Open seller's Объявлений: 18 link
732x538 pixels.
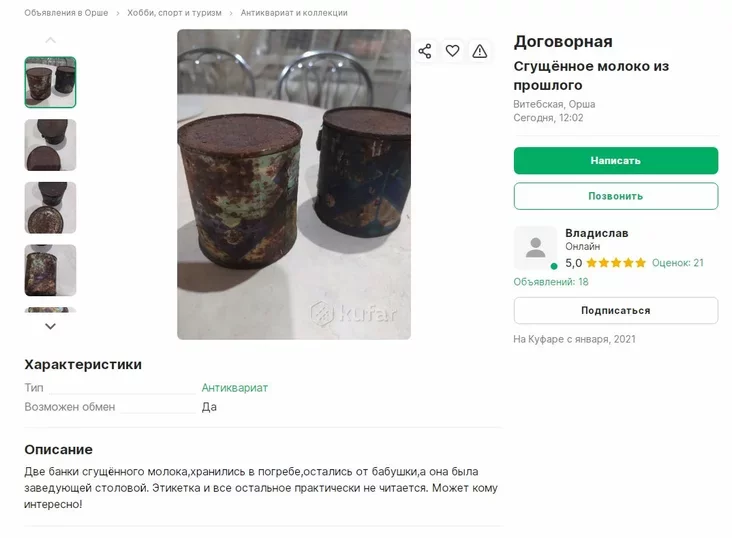551,282
